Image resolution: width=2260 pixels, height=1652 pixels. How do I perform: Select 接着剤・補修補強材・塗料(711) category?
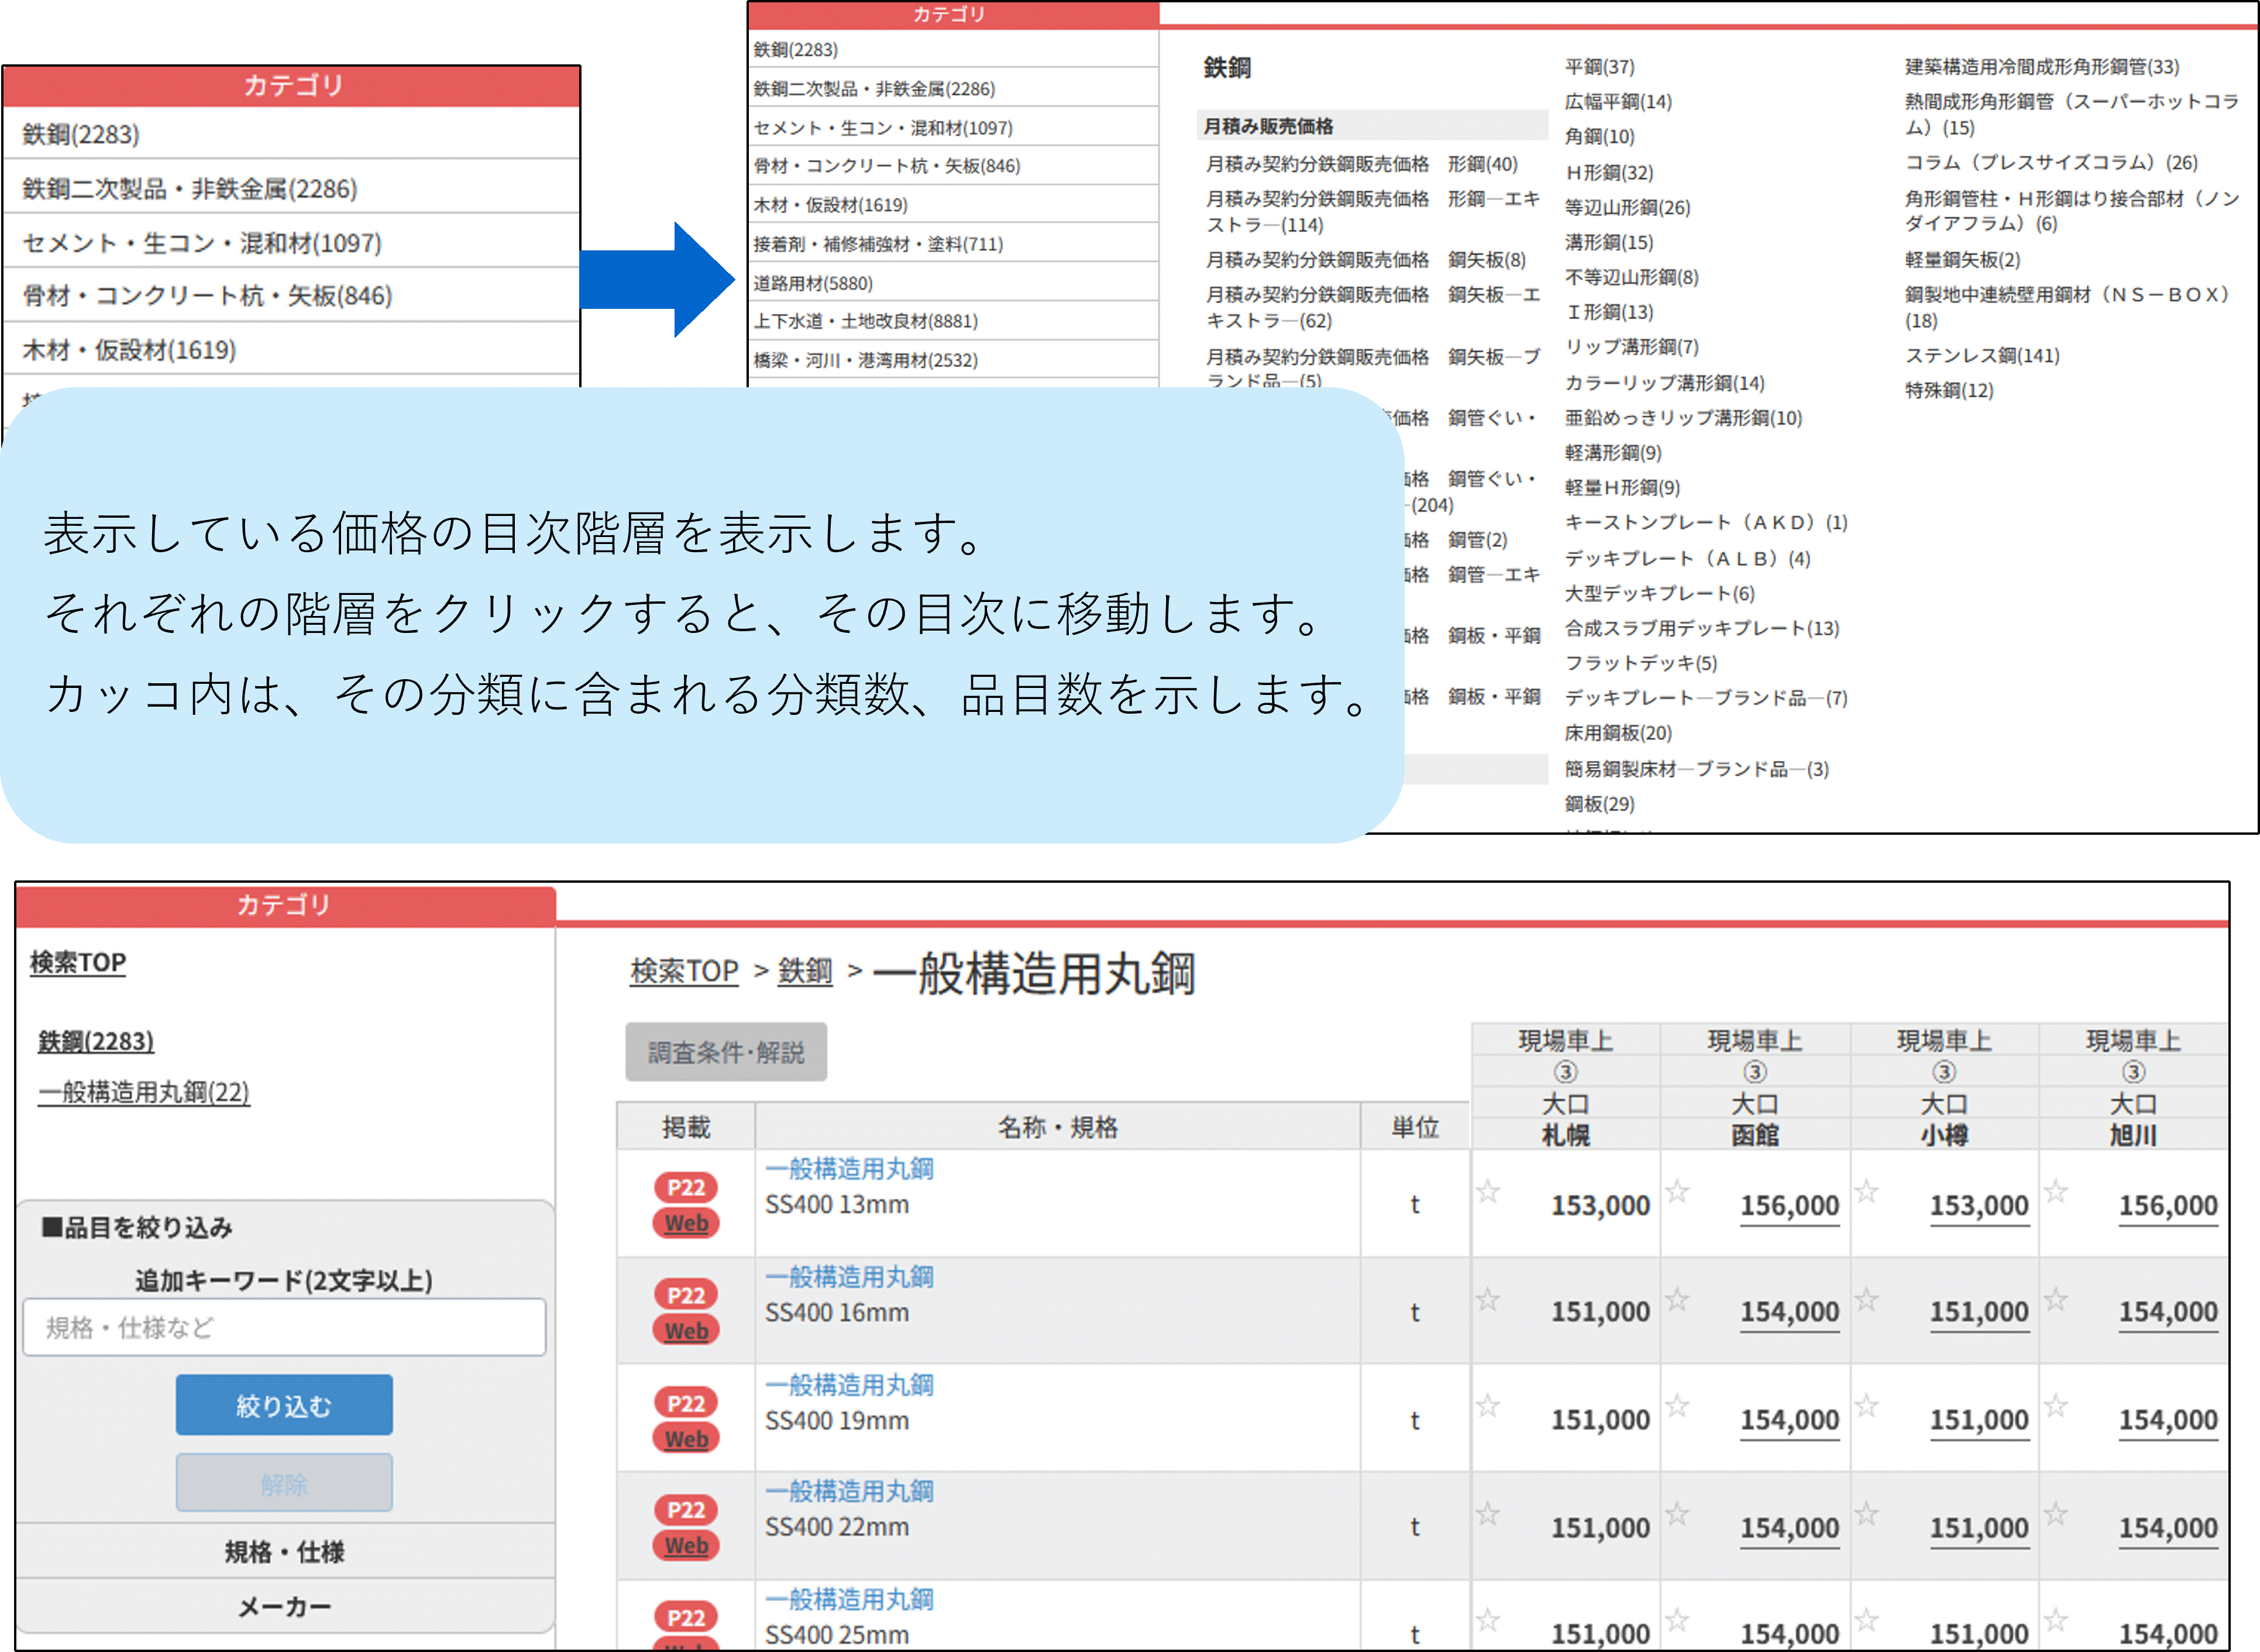(x=953, y=244)
